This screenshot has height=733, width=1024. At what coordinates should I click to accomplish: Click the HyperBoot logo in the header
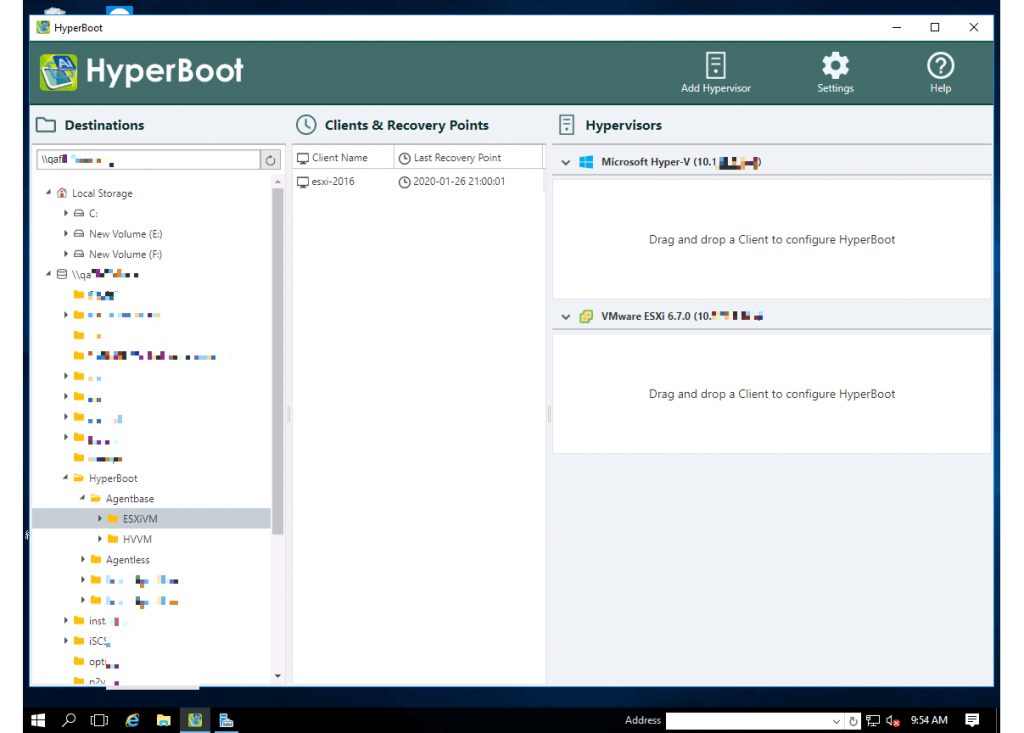tap(60, 72)
